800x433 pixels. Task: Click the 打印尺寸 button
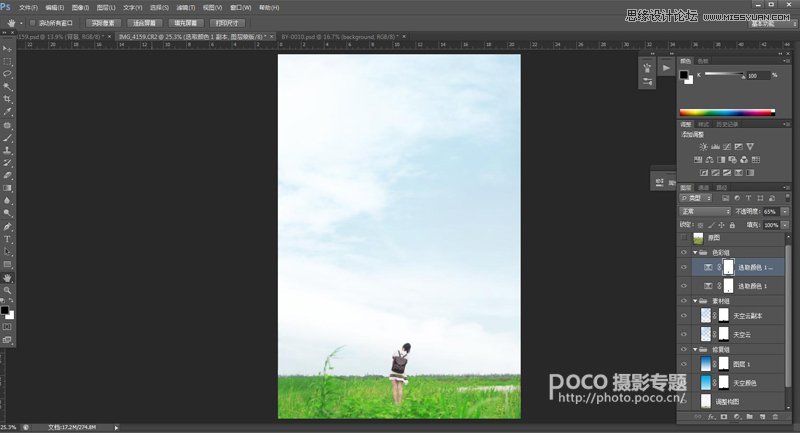[227, 23]
